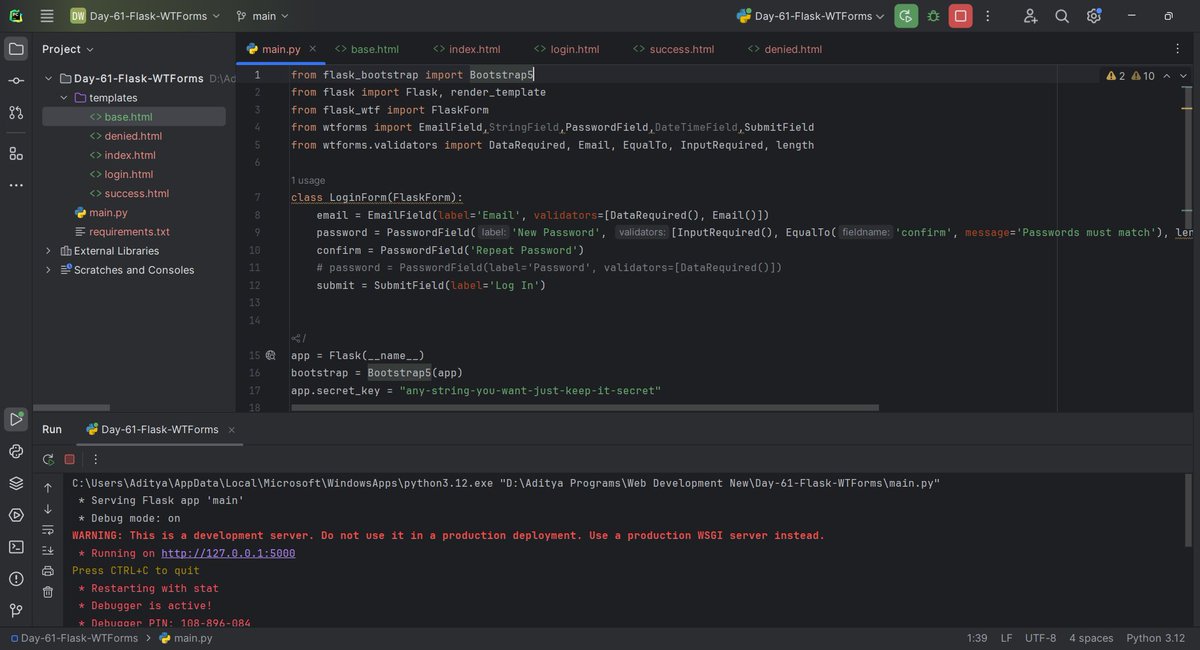Image resolution: width=1200 pixels, height=650 pixels.
Task: Click stop icon in Run panel toolbar
Action: click(x=70, y=459)
